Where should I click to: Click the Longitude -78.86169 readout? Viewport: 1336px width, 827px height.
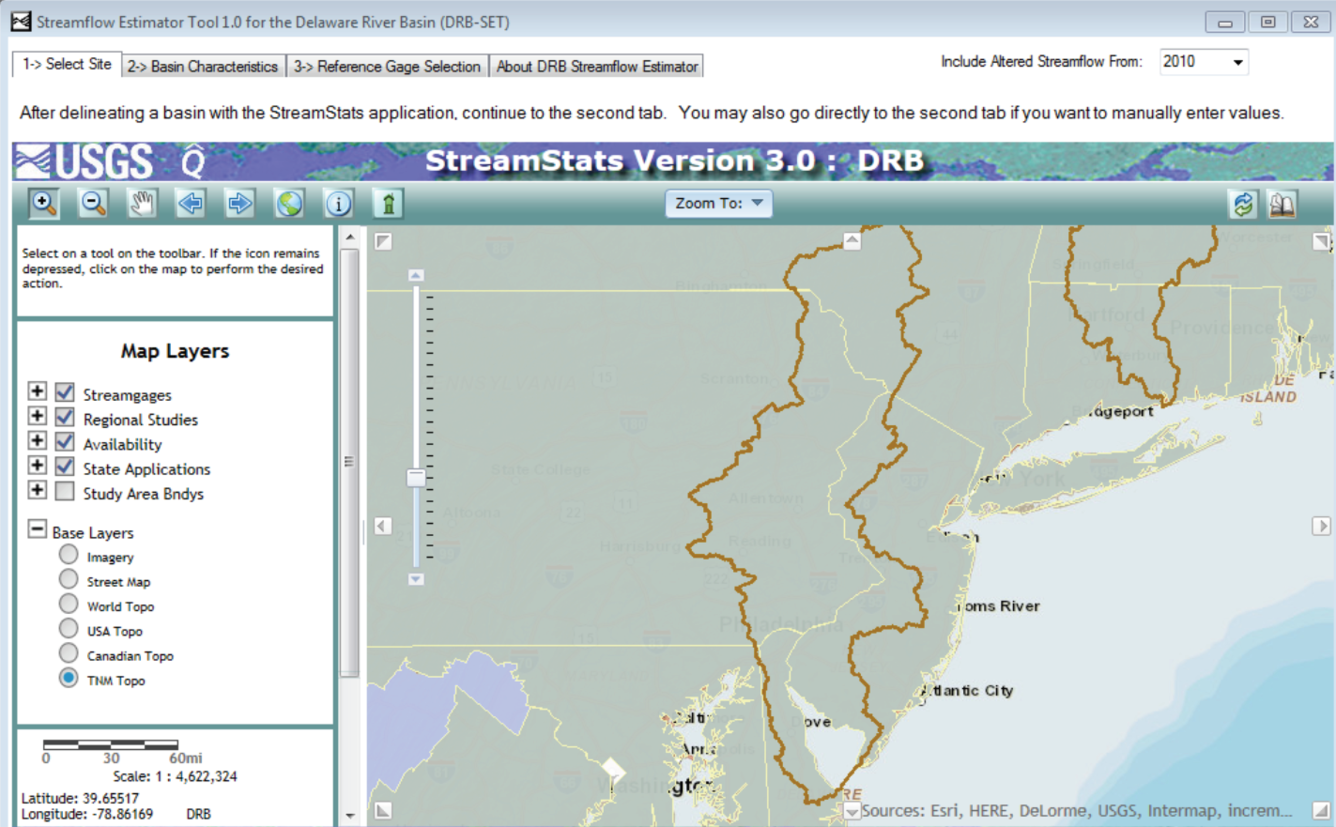click(x=86, y=814)
